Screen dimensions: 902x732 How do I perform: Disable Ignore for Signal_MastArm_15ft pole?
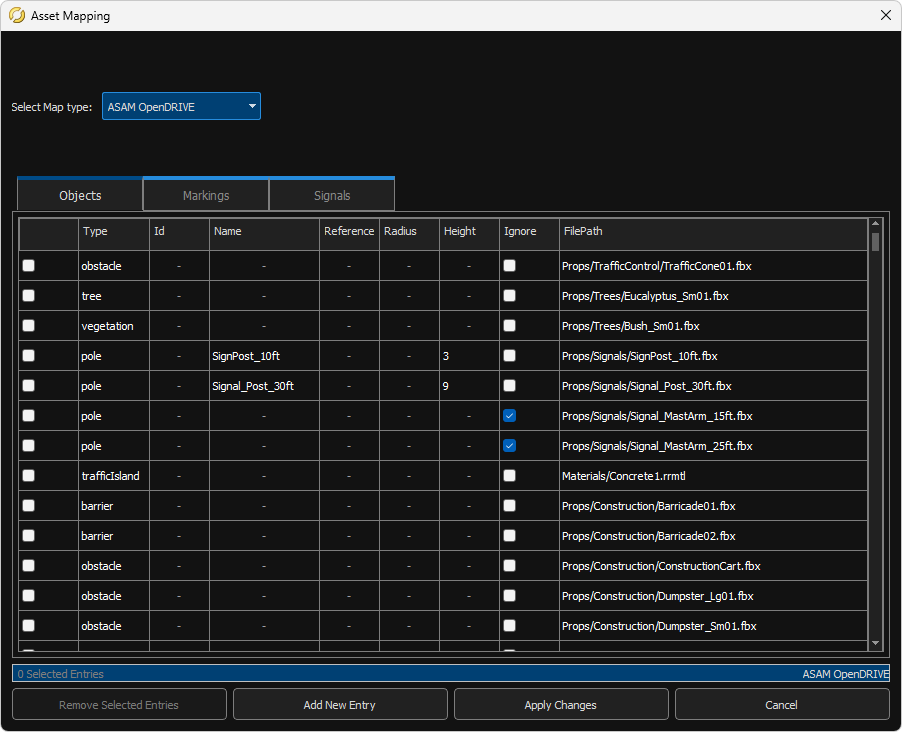click(509, 415)
